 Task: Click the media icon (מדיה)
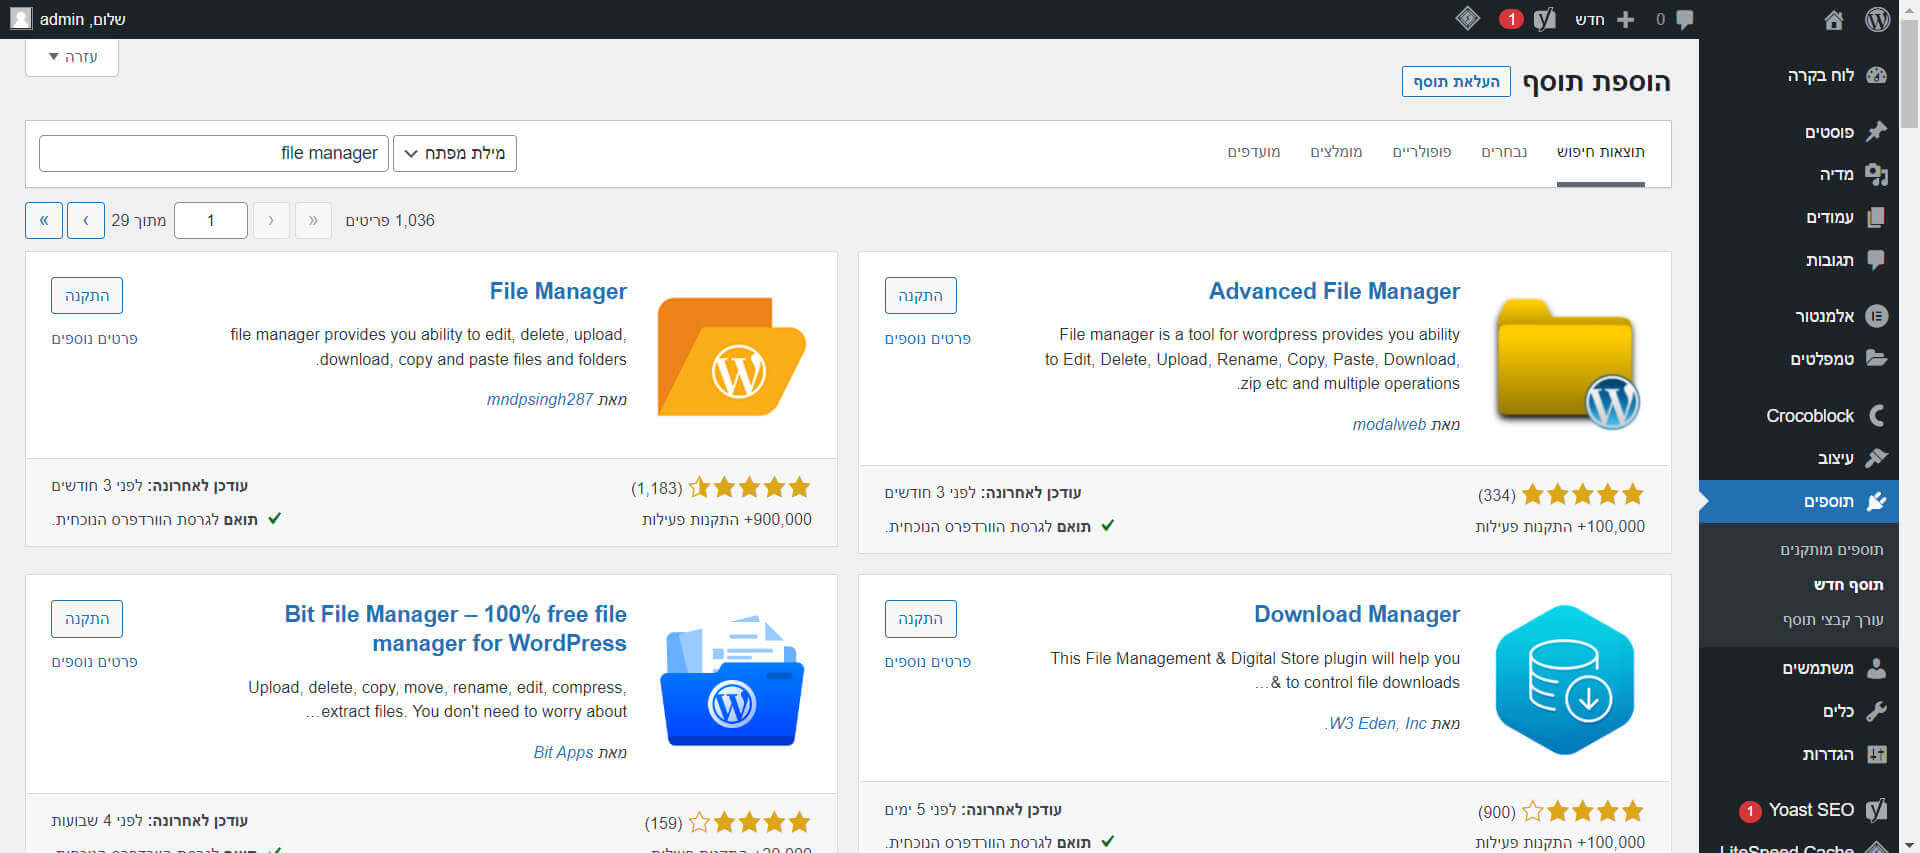[x=1877, y=174]
